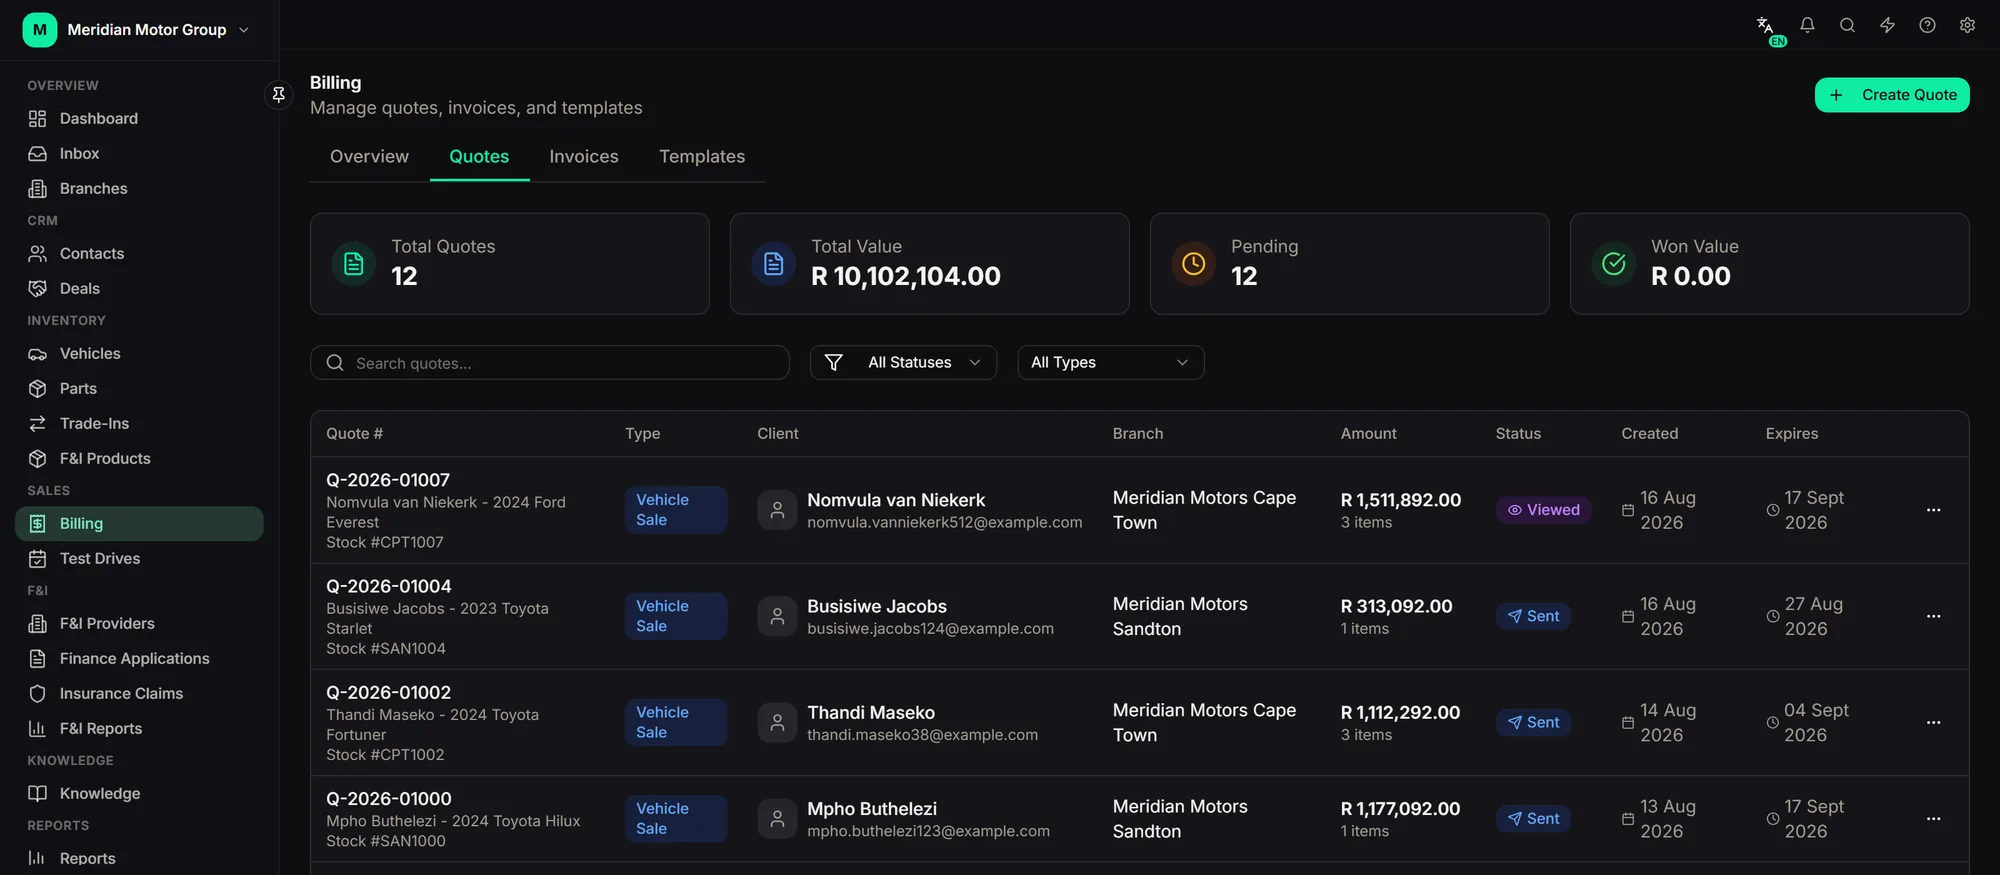This screenshot has height=875, width=2000.
Task: Sort by Amount column header
Action: coord(1368,433)
